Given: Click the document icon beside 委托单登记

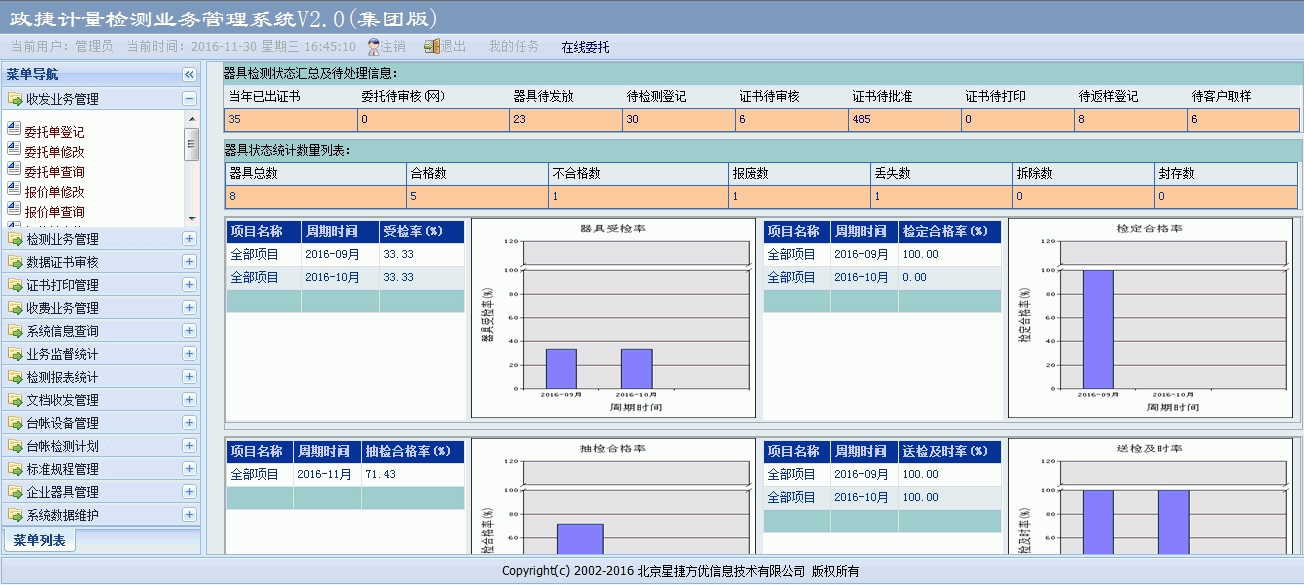Looking at the screenshot, I should (x=14, y=130).
